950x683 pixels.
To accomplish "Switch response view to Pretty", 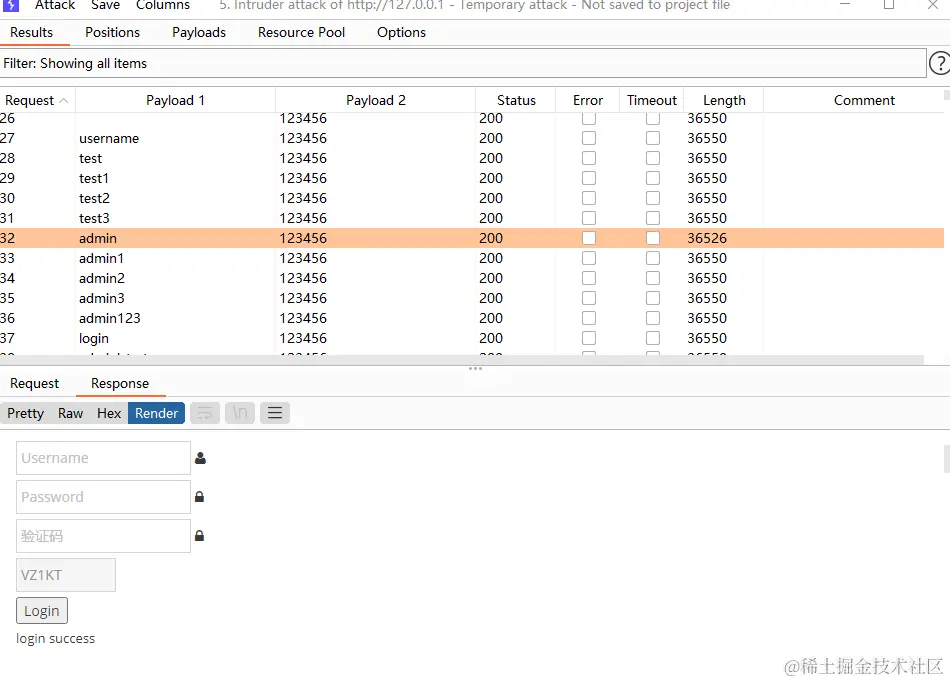I will [25, 413].
